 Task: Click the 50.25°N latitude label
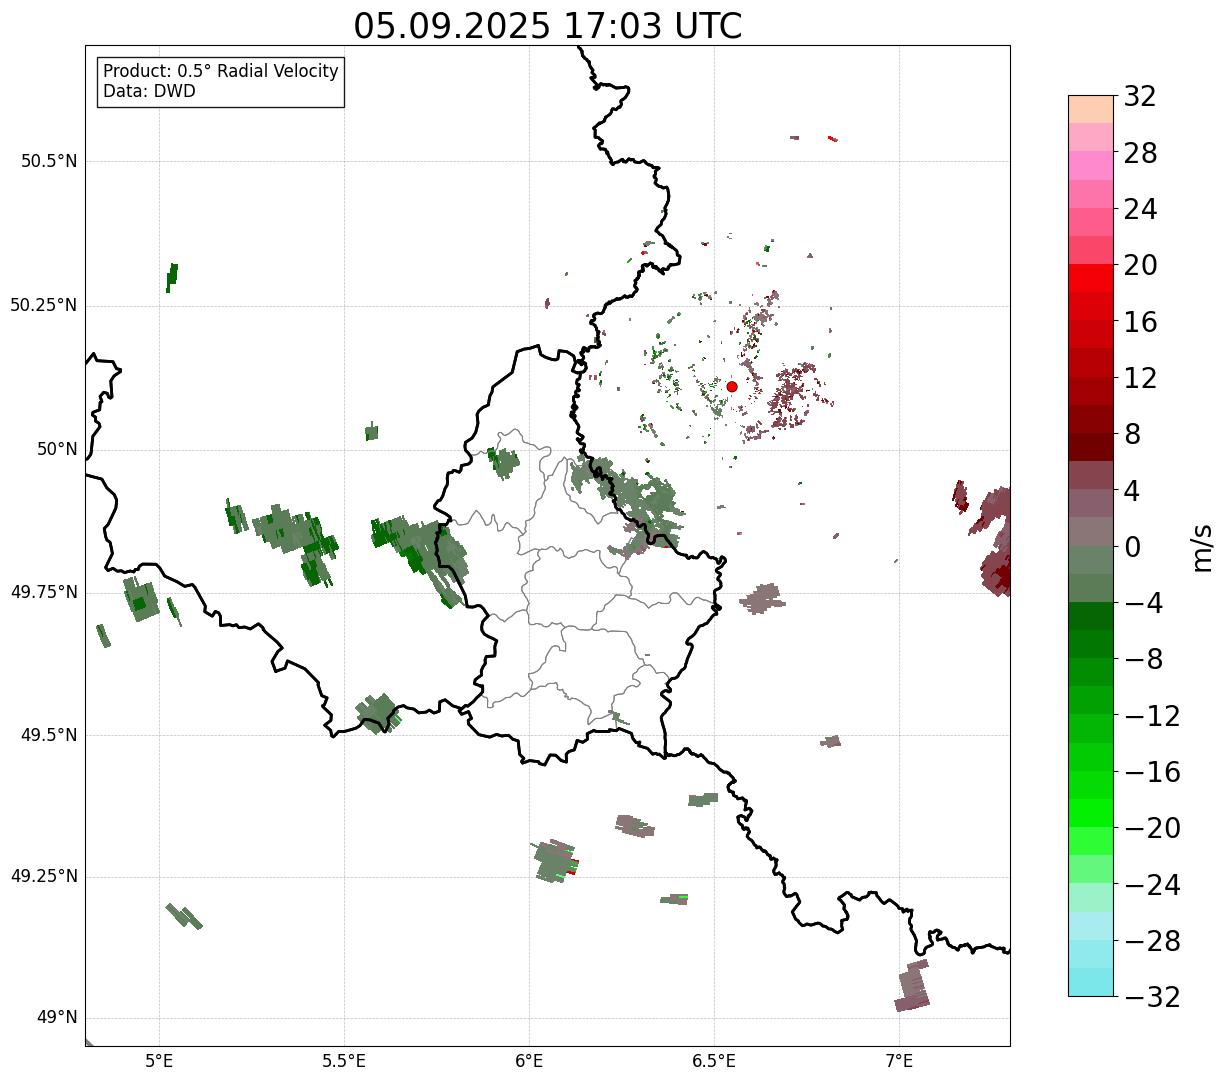pos(44,305)
